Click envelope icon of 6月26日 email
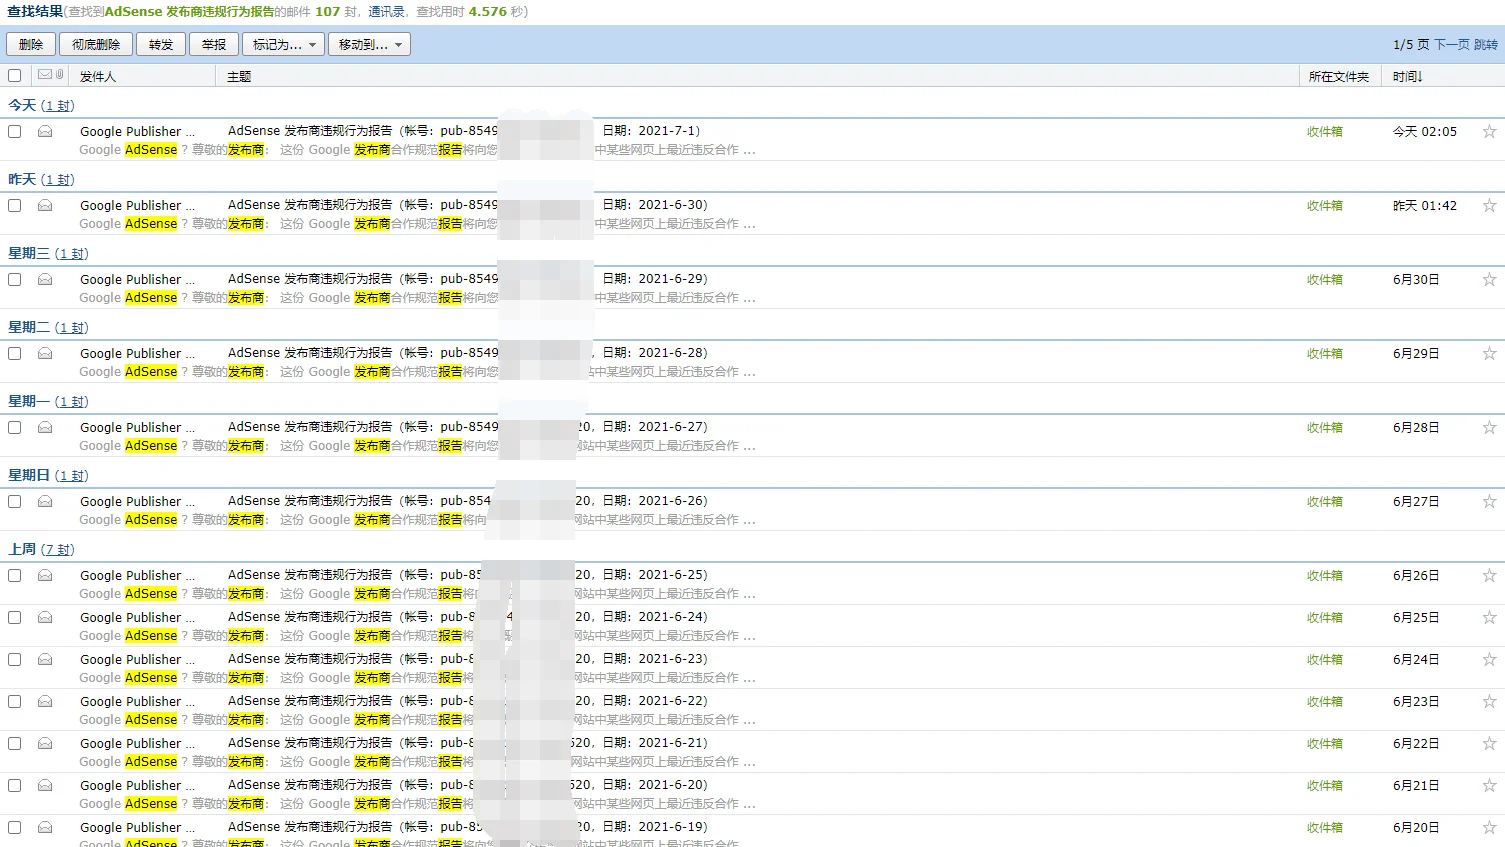1505x847 pixels. 45,575
